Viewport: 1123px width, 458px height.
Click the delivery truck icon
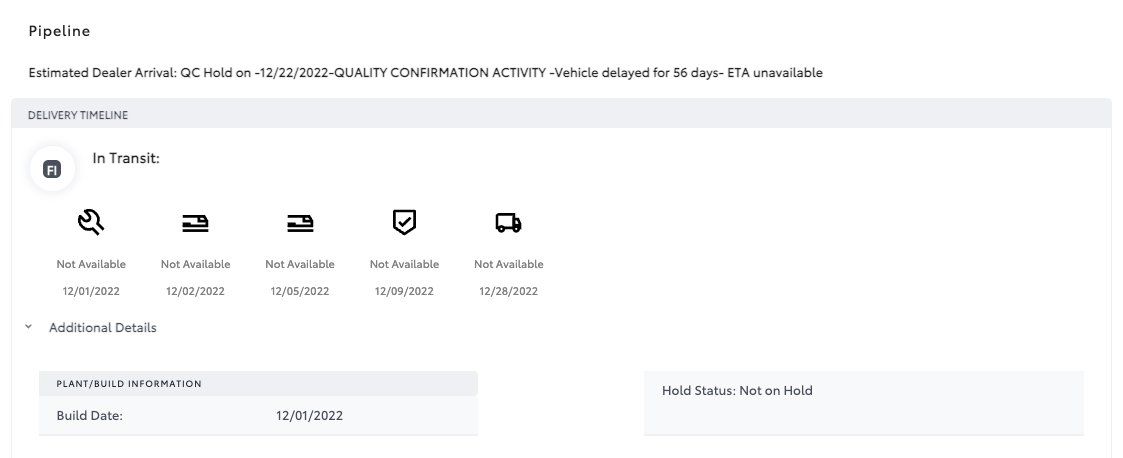point(509,223)
